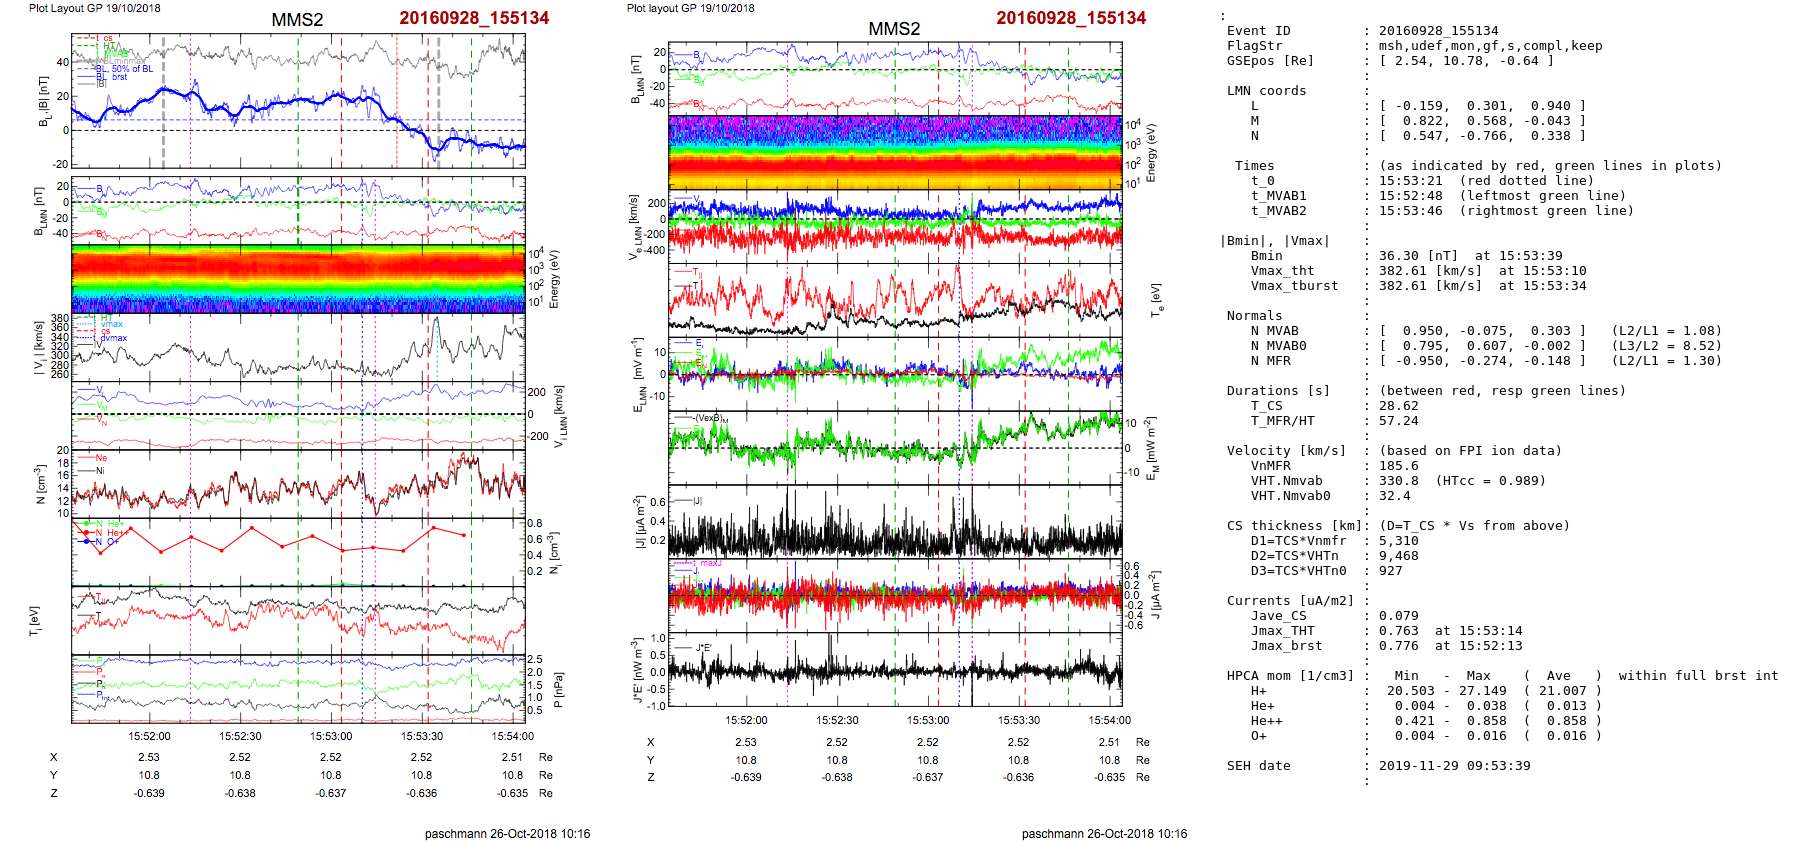The image size is (1804, 841).
Task: Click the LMN coords heading
Action: point(1266,91)
